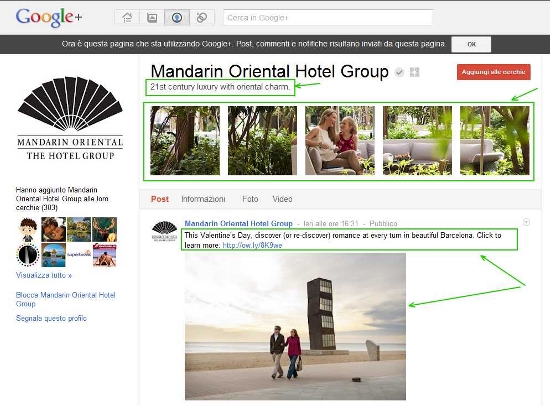Click 'Segnala questo profilo' link
Viewport: 550px width, 406px height.
tap(51, 318)
